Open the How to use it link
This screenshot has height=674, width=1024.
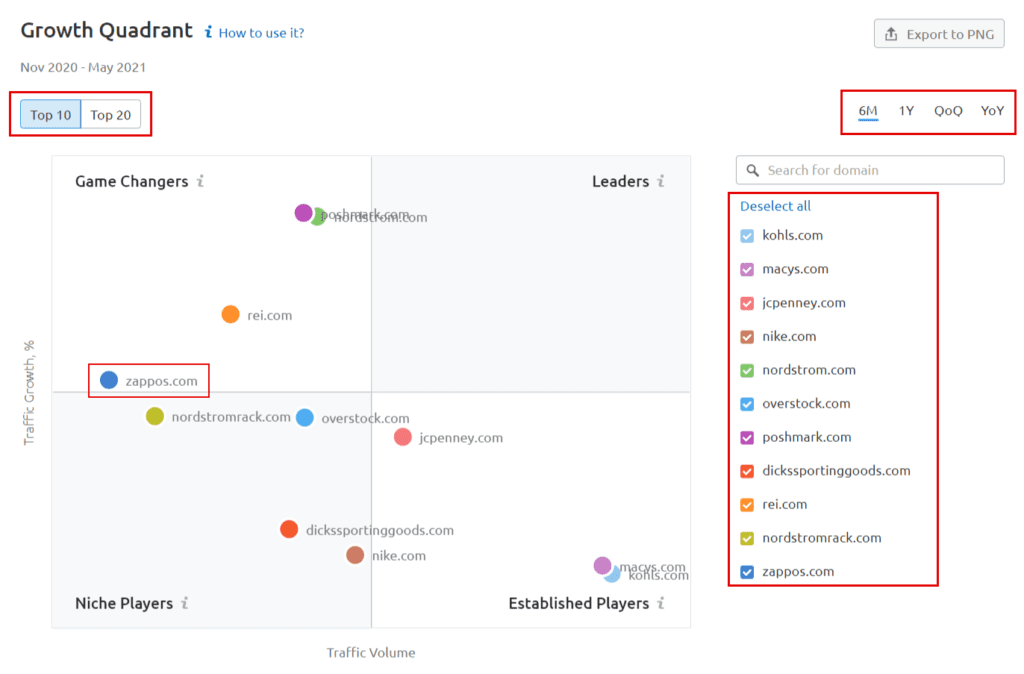point(261,33)
